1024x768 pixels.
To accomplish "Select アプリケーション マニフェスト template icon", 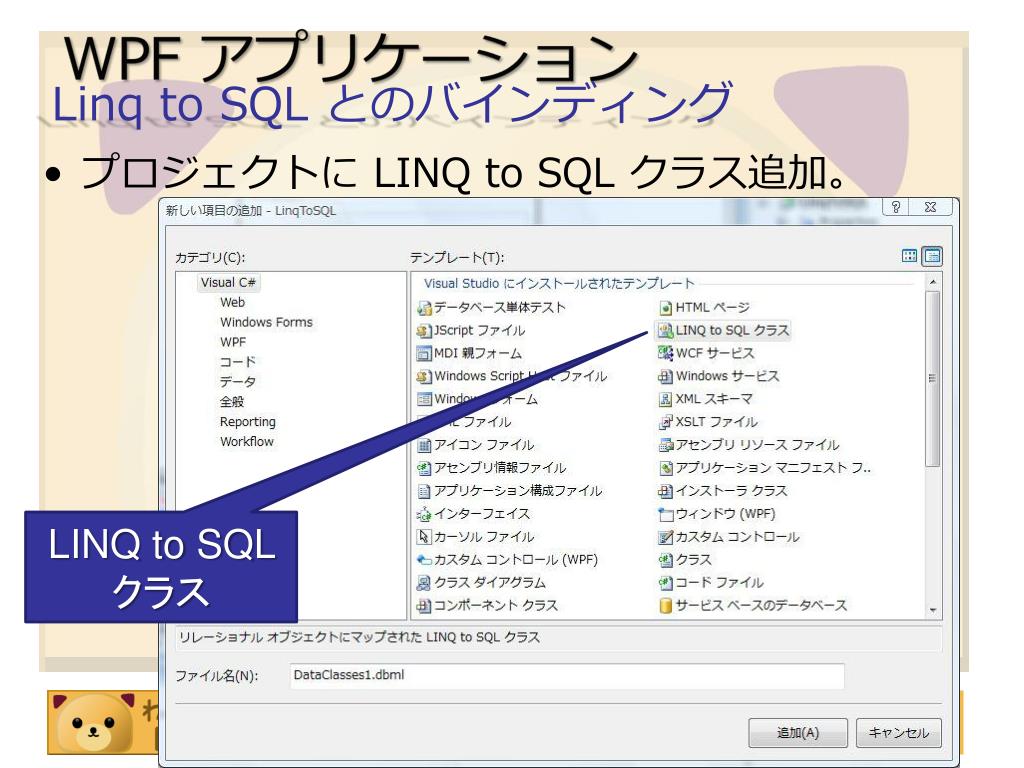I will [665, 468].
